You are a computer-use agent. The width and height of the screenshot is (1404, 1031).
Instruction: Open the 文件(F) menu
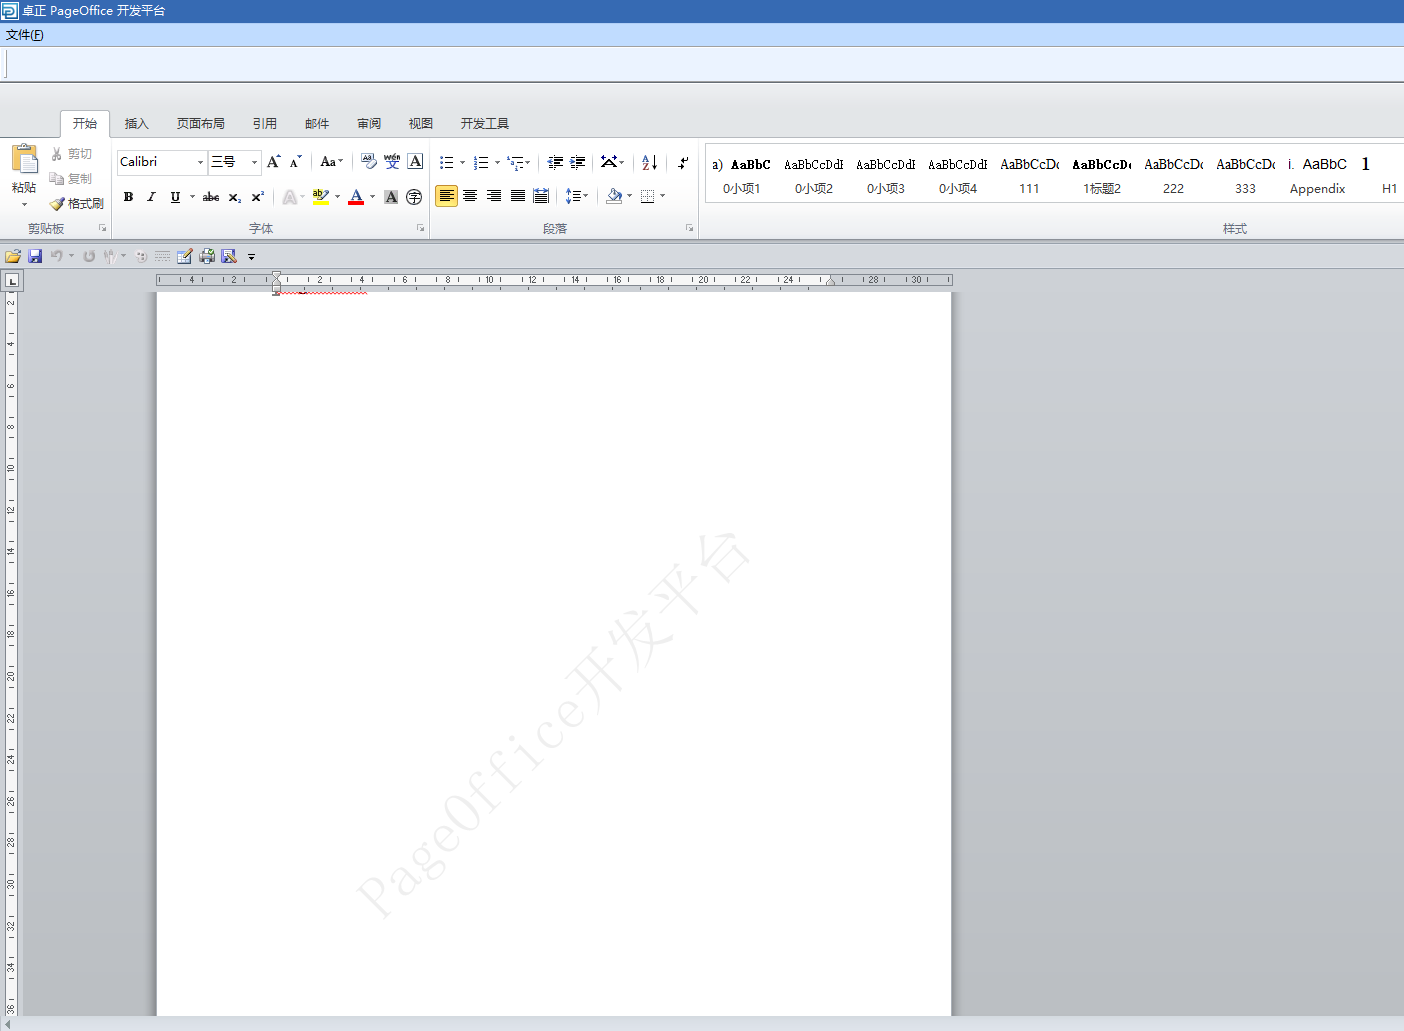(25, 35)
